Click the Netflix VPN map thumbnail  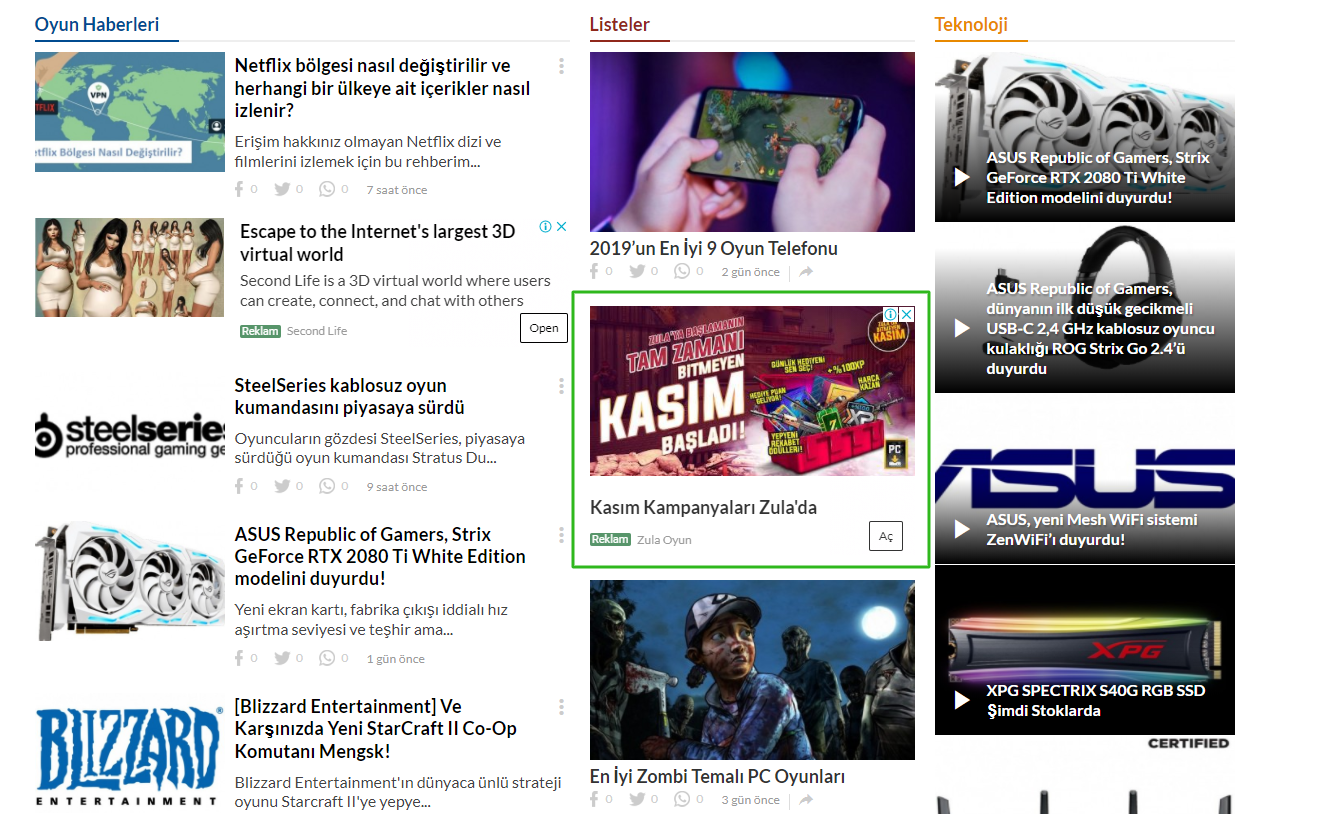pos(130,112)
